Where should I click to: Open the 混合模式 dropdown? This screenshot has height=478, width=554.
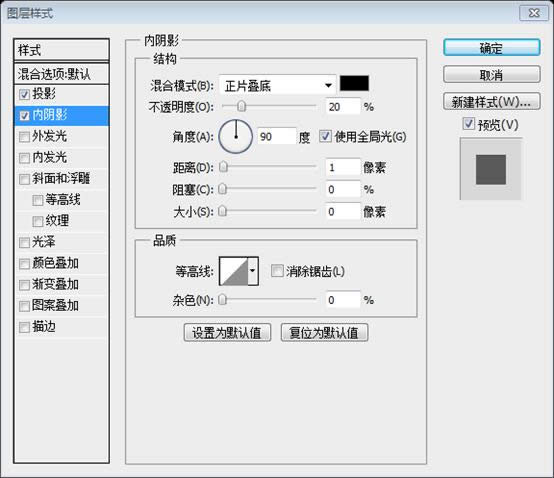click(x=278, y=85)
